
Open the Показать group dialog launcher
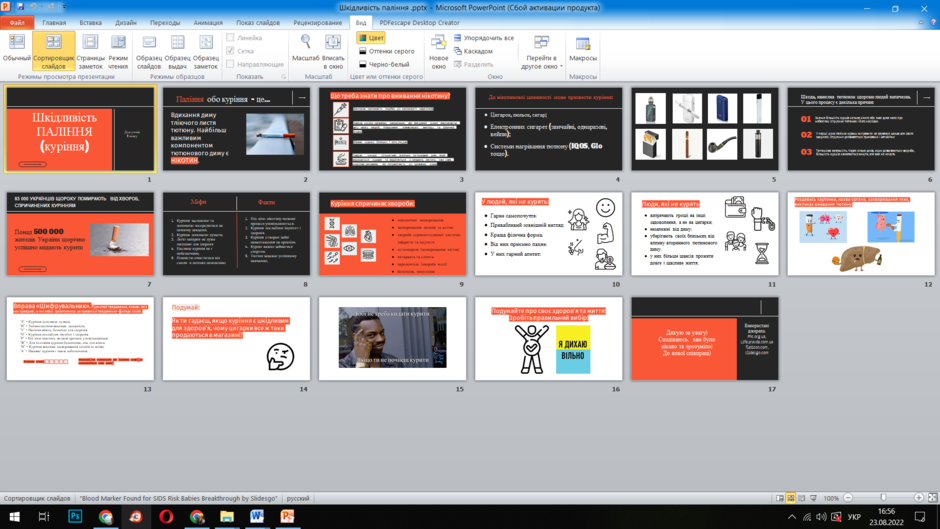coord(284,77)
